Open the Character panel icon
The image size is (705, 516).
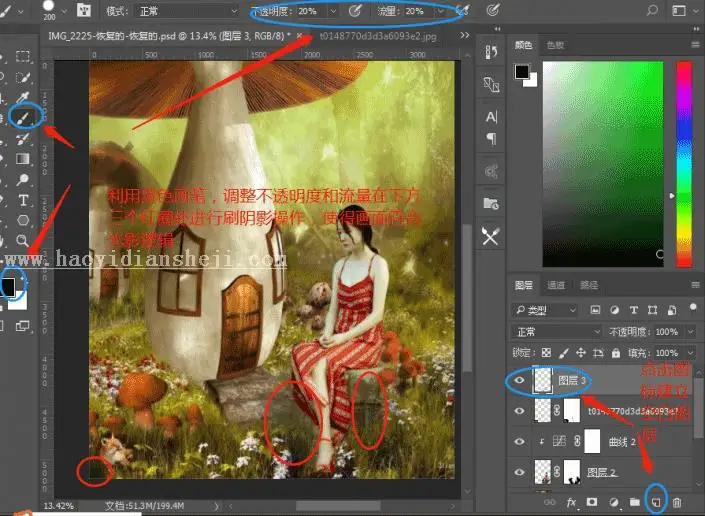[491, 117]
